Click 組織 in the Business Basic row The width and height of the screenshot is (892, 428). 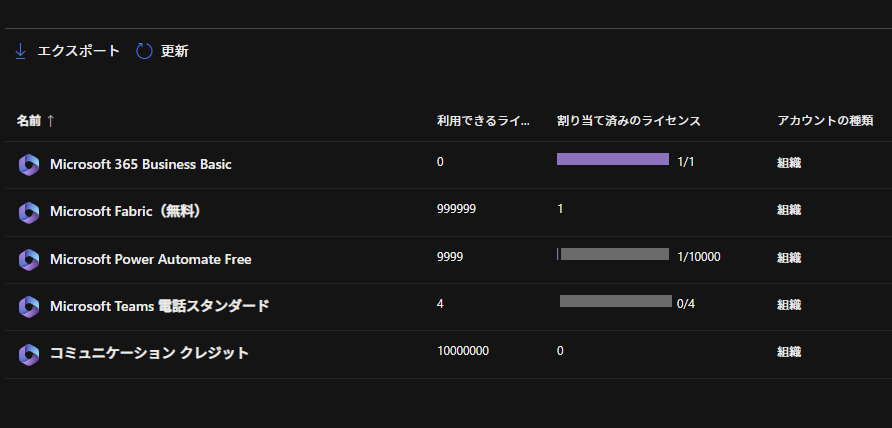790,163
